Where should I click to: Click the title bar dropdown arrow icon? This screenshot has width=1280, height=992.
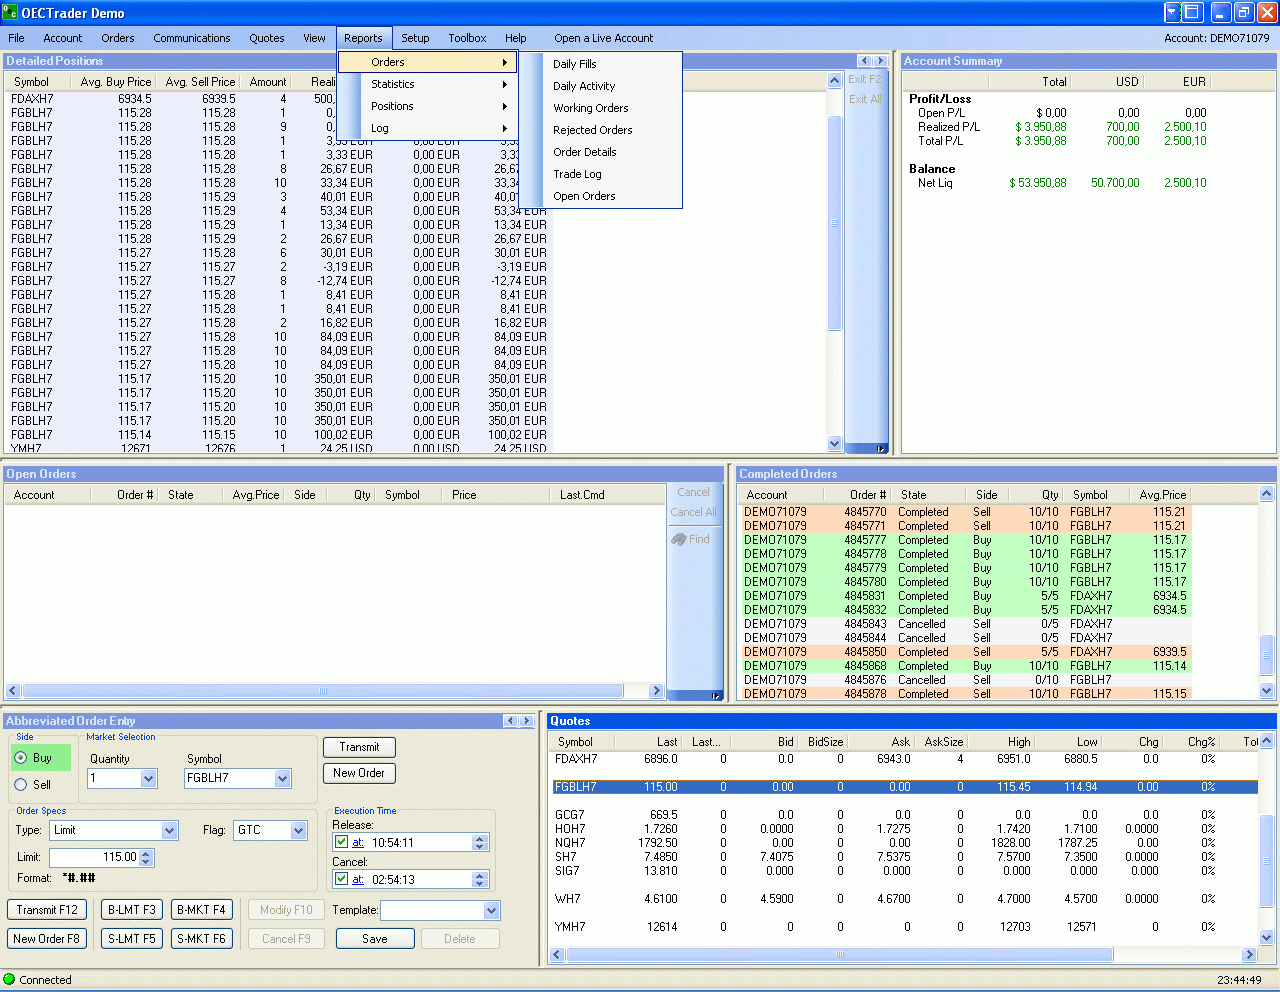click(x=1173, y=12)
